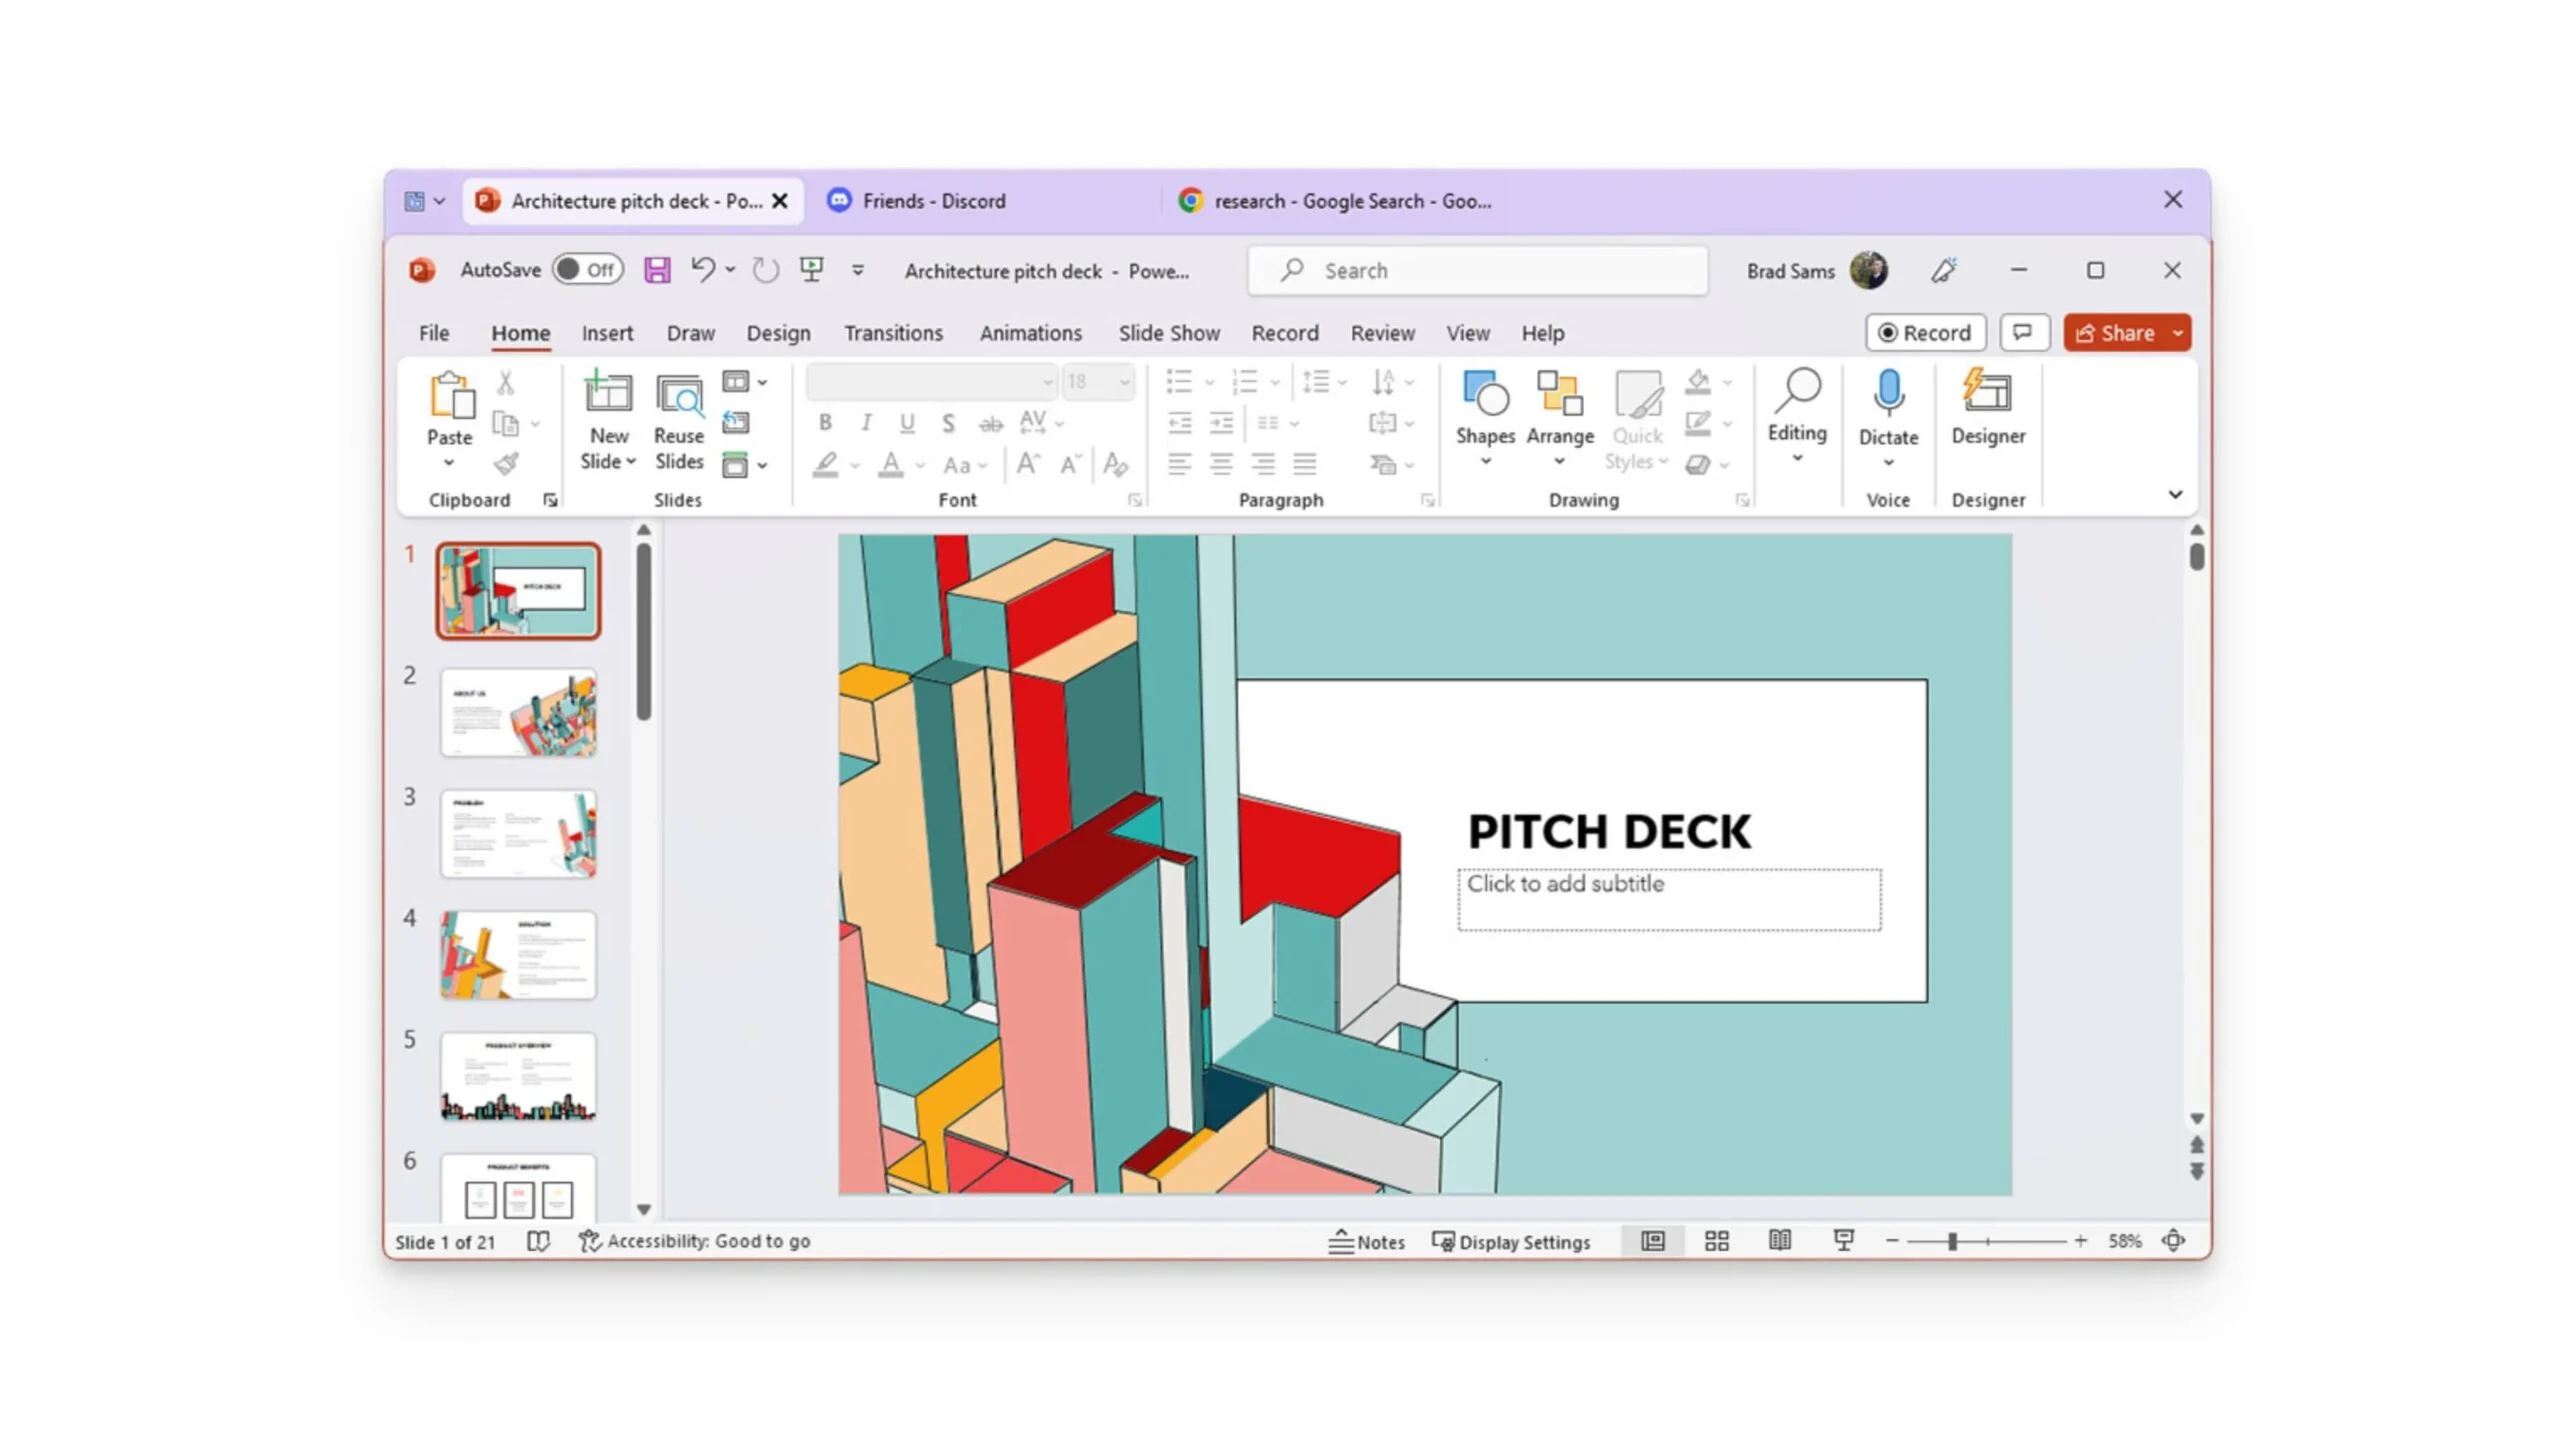Screen dimensions: 2560x1440
Task: Switch to the Design tab
Action: tap(778, 333)
